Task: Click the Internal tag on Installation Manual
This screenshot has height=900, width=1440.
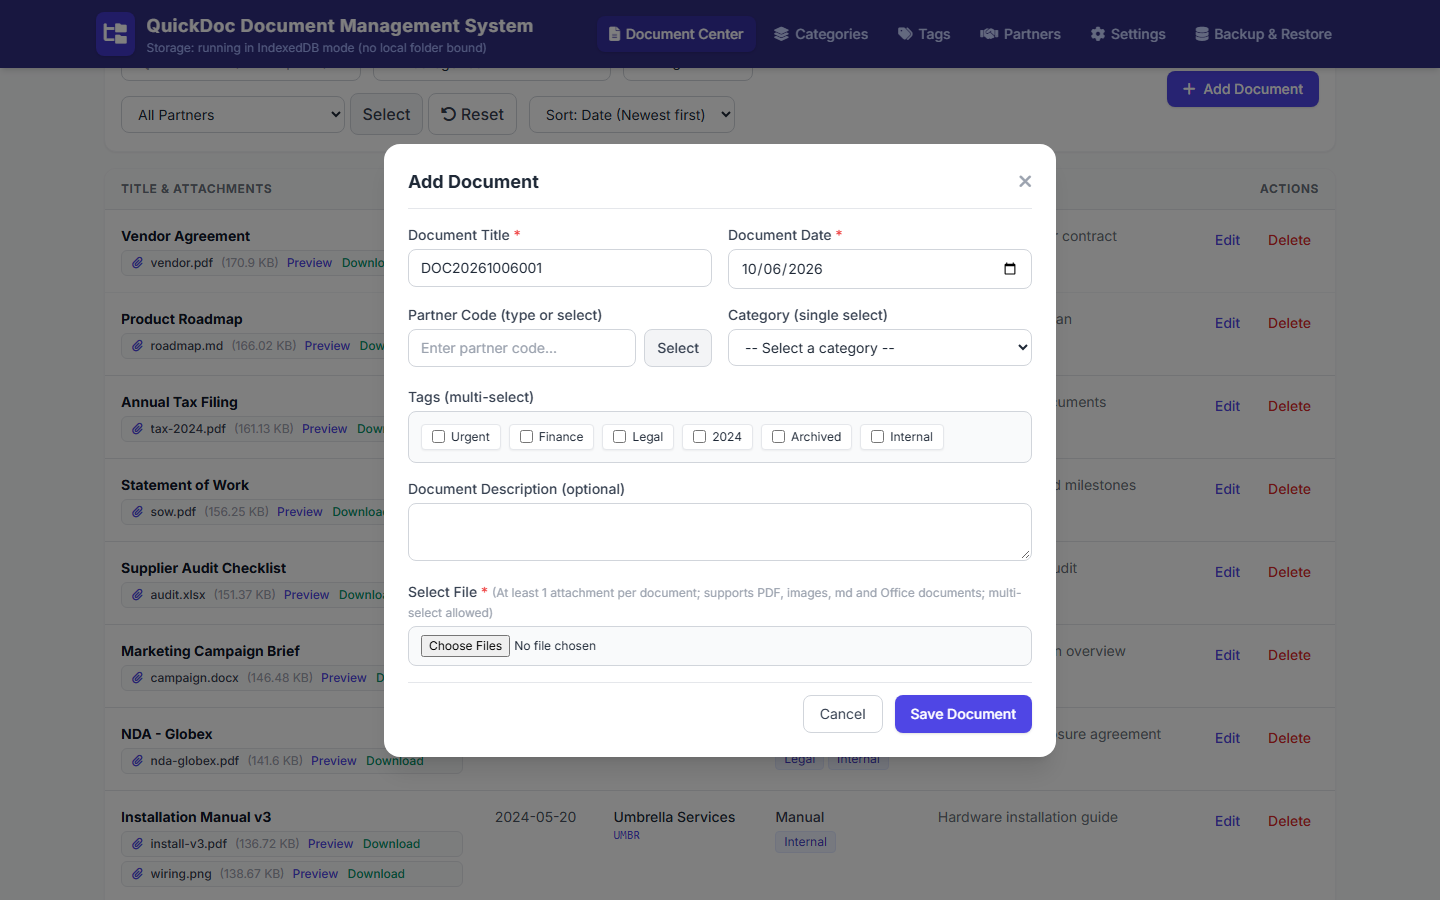Action: coord(805,842)
